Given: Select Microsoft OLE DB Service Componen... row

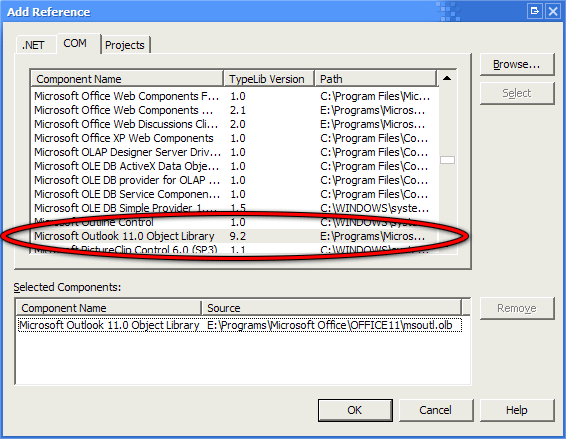Looking at the screenshot, I should [235, 194].
